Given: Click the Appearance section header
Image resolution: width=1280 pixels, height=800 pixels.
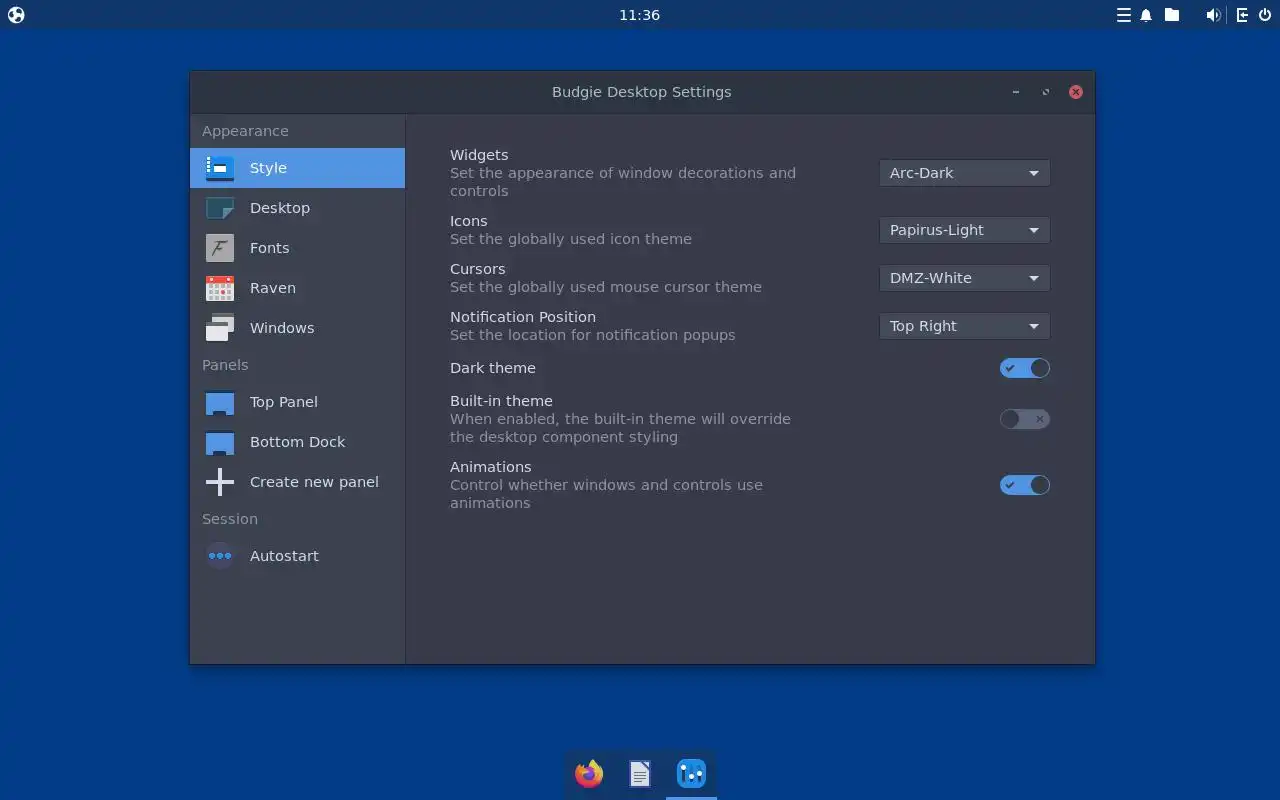Looking at the screenshot, I should click(245, 131).
